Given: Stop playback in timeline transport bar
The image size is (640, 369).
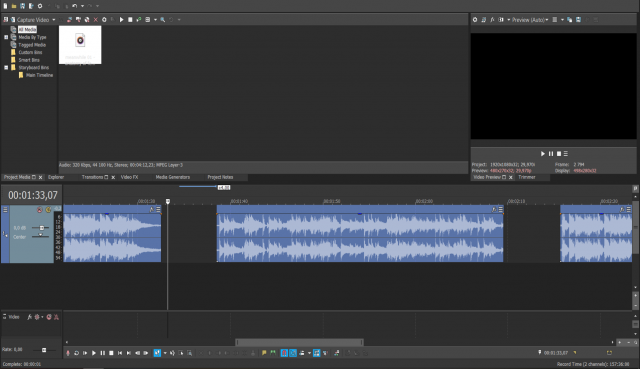Looking at the screenshot, I should pyautogui.click(x=111, y=353).
